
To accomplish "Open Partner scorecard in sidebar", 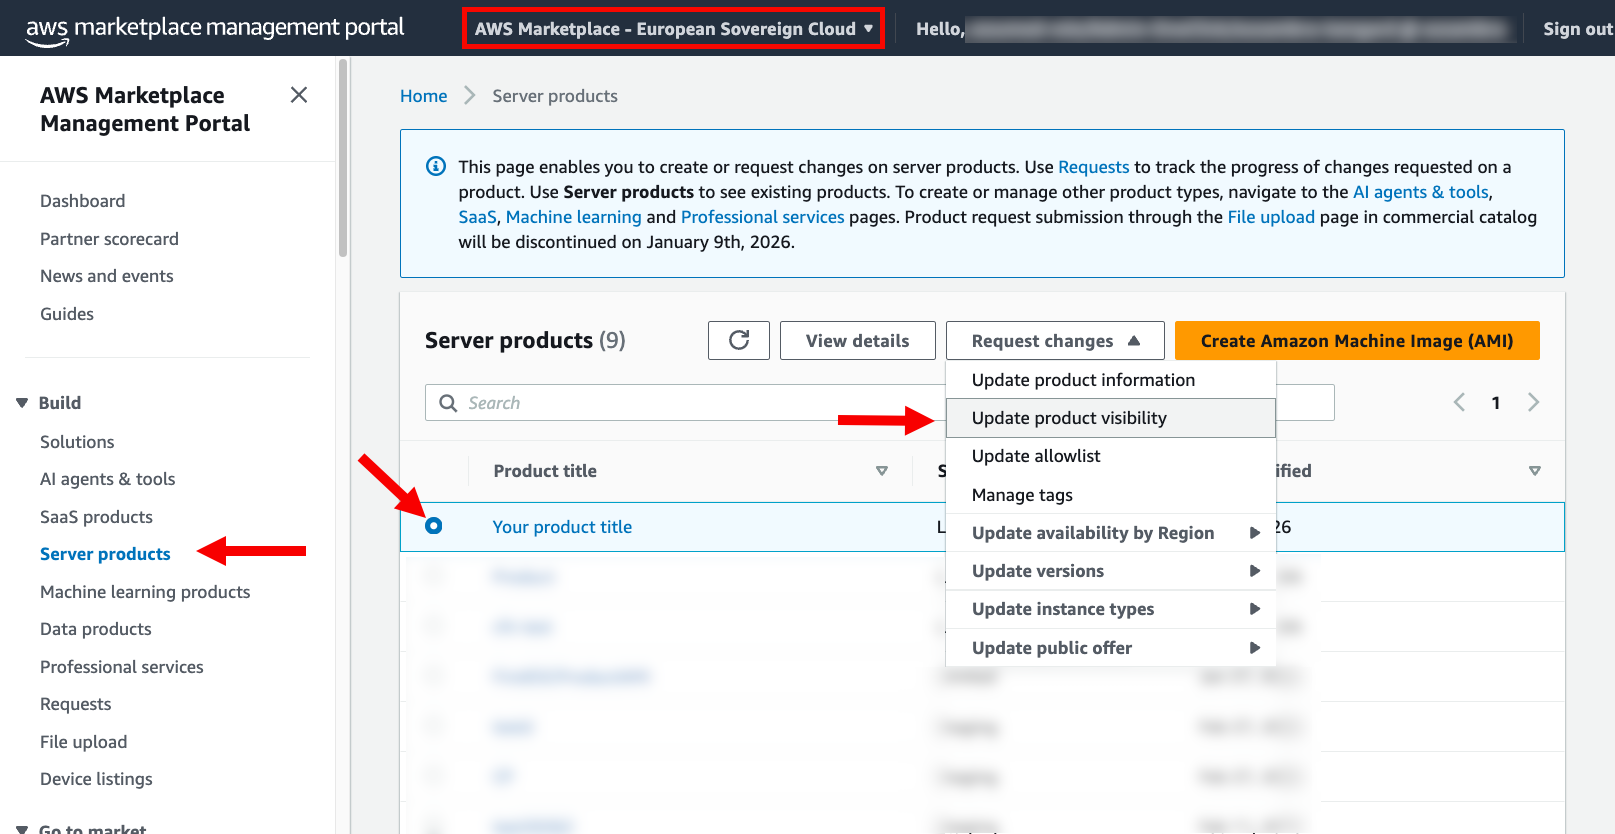I will click(109, 239).
